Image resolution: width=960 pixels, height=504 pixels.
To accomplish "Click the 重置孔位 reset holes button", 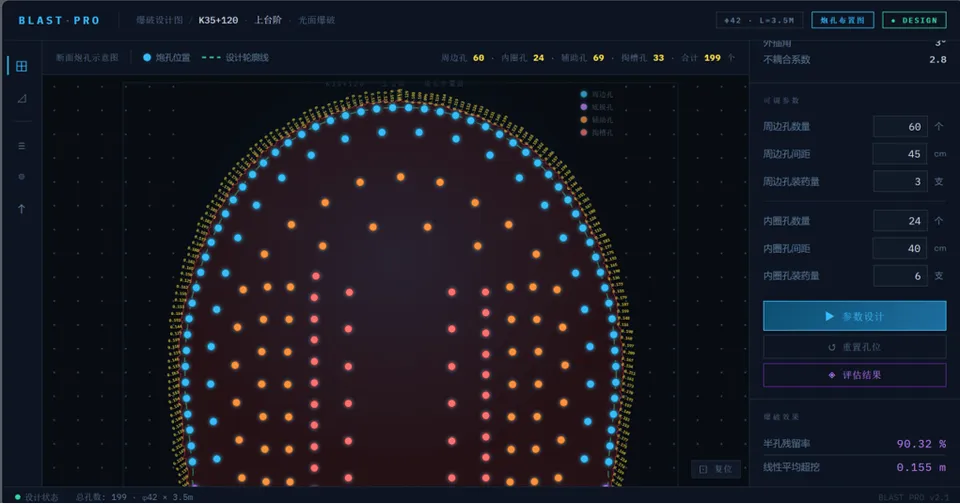I will (x=854, y=347).
